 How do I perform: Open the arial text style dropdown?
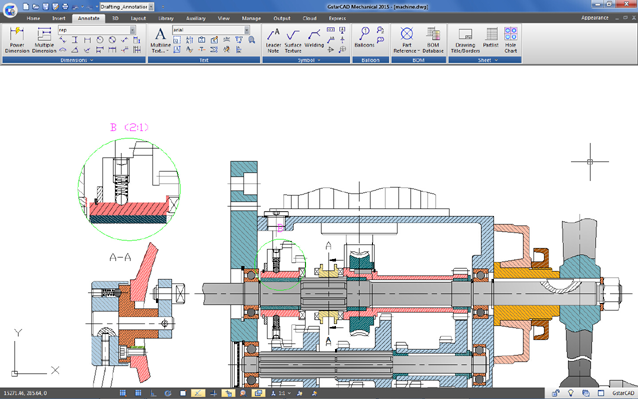[247, 30]
